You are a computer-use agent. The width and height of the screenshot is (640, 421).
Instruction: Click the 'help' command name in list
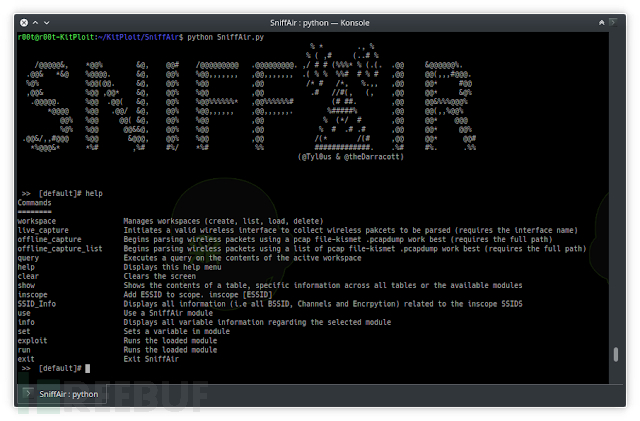[26, 267]
